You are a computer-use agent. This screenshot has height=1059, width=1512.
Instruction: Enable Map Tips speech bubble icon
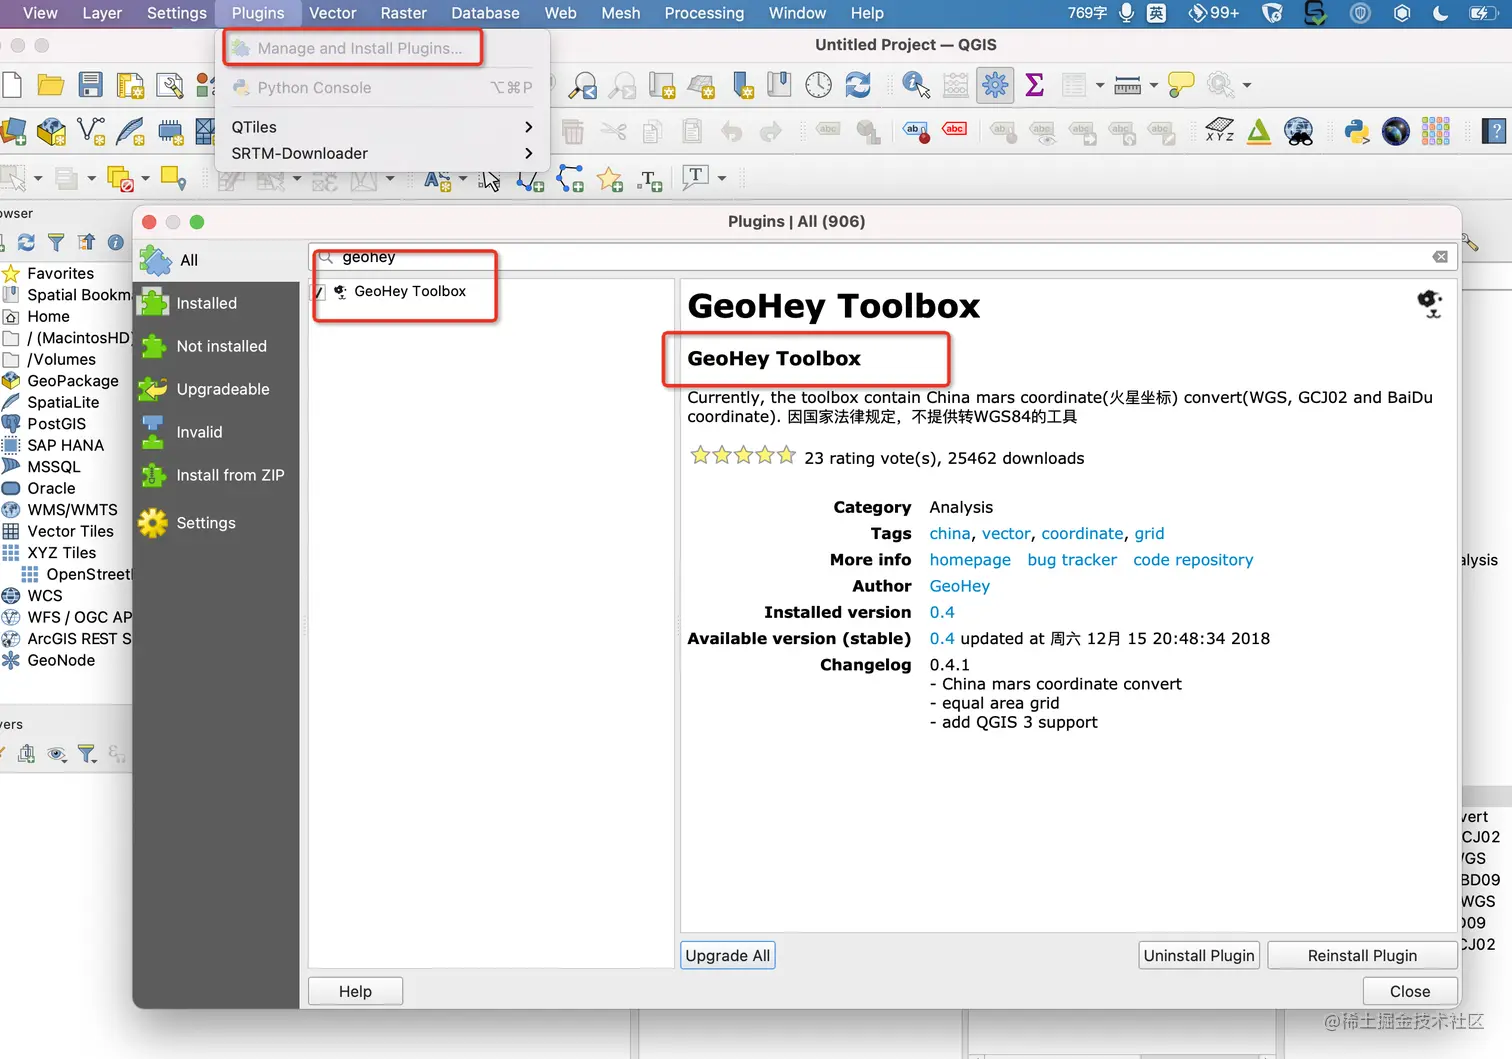coord(1181,85)
